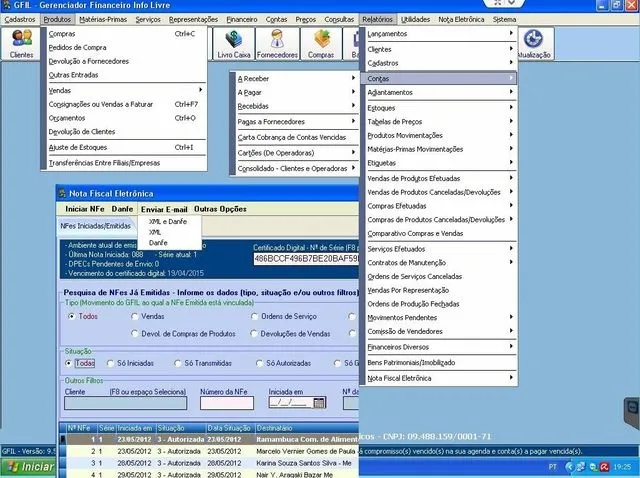Click the Fornecedores toolbar icon
Image resolution: width=640 pixels, height=478 pixels.
tap(280, 40)
